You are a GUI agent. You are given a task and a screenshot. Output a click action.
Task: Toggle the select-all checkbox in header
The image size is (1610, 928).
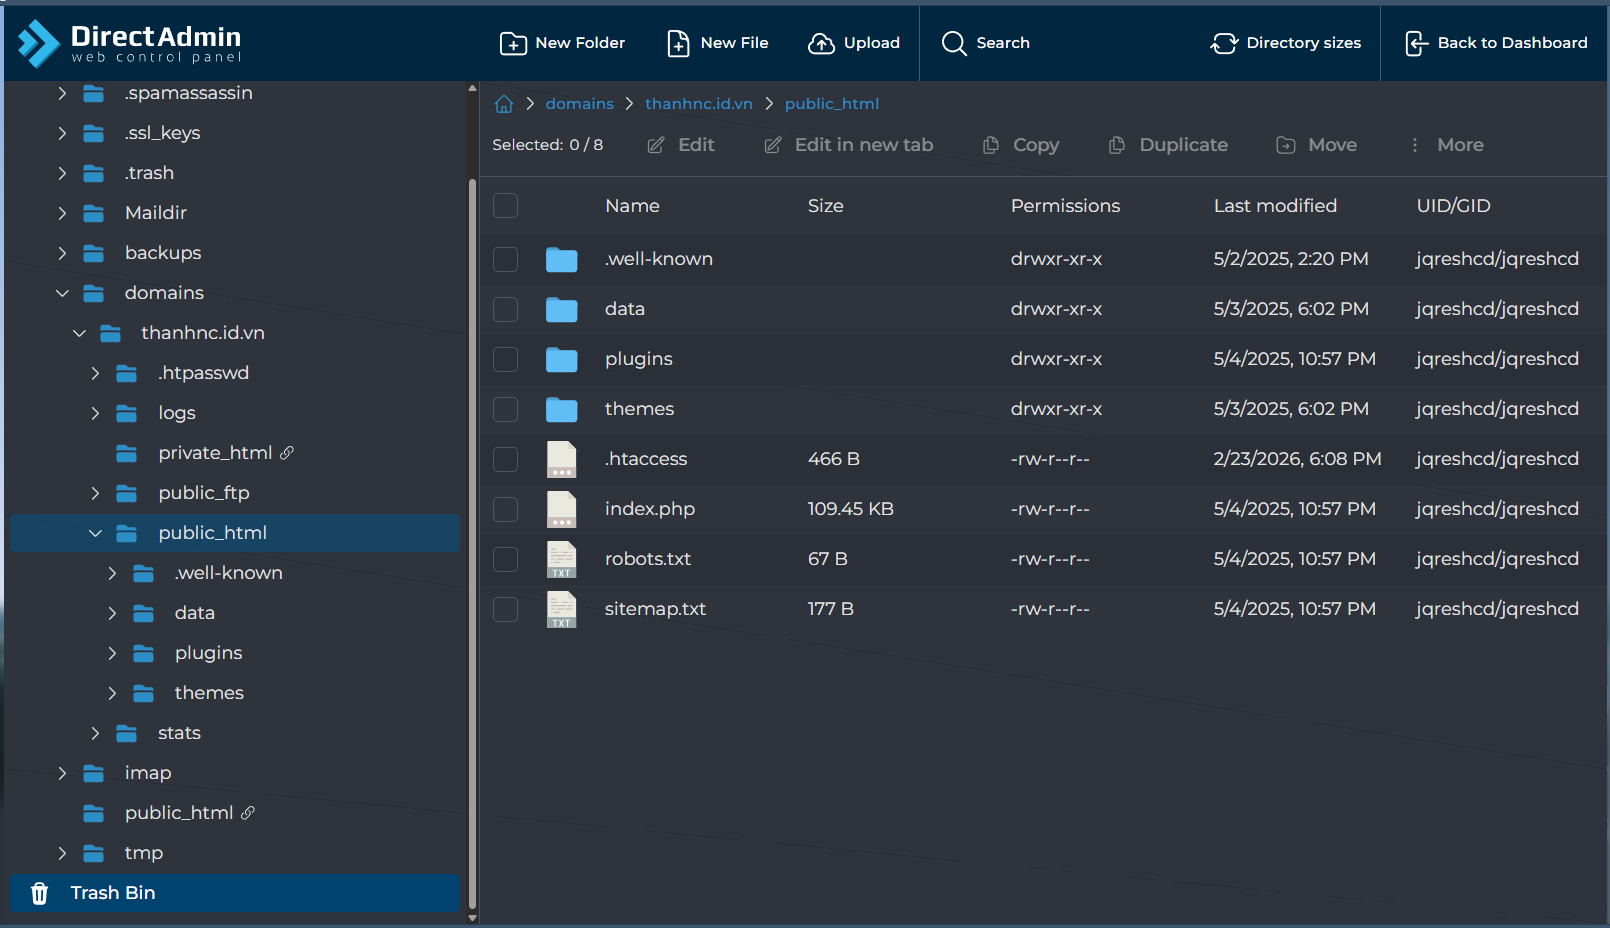[x=506, y=205]
